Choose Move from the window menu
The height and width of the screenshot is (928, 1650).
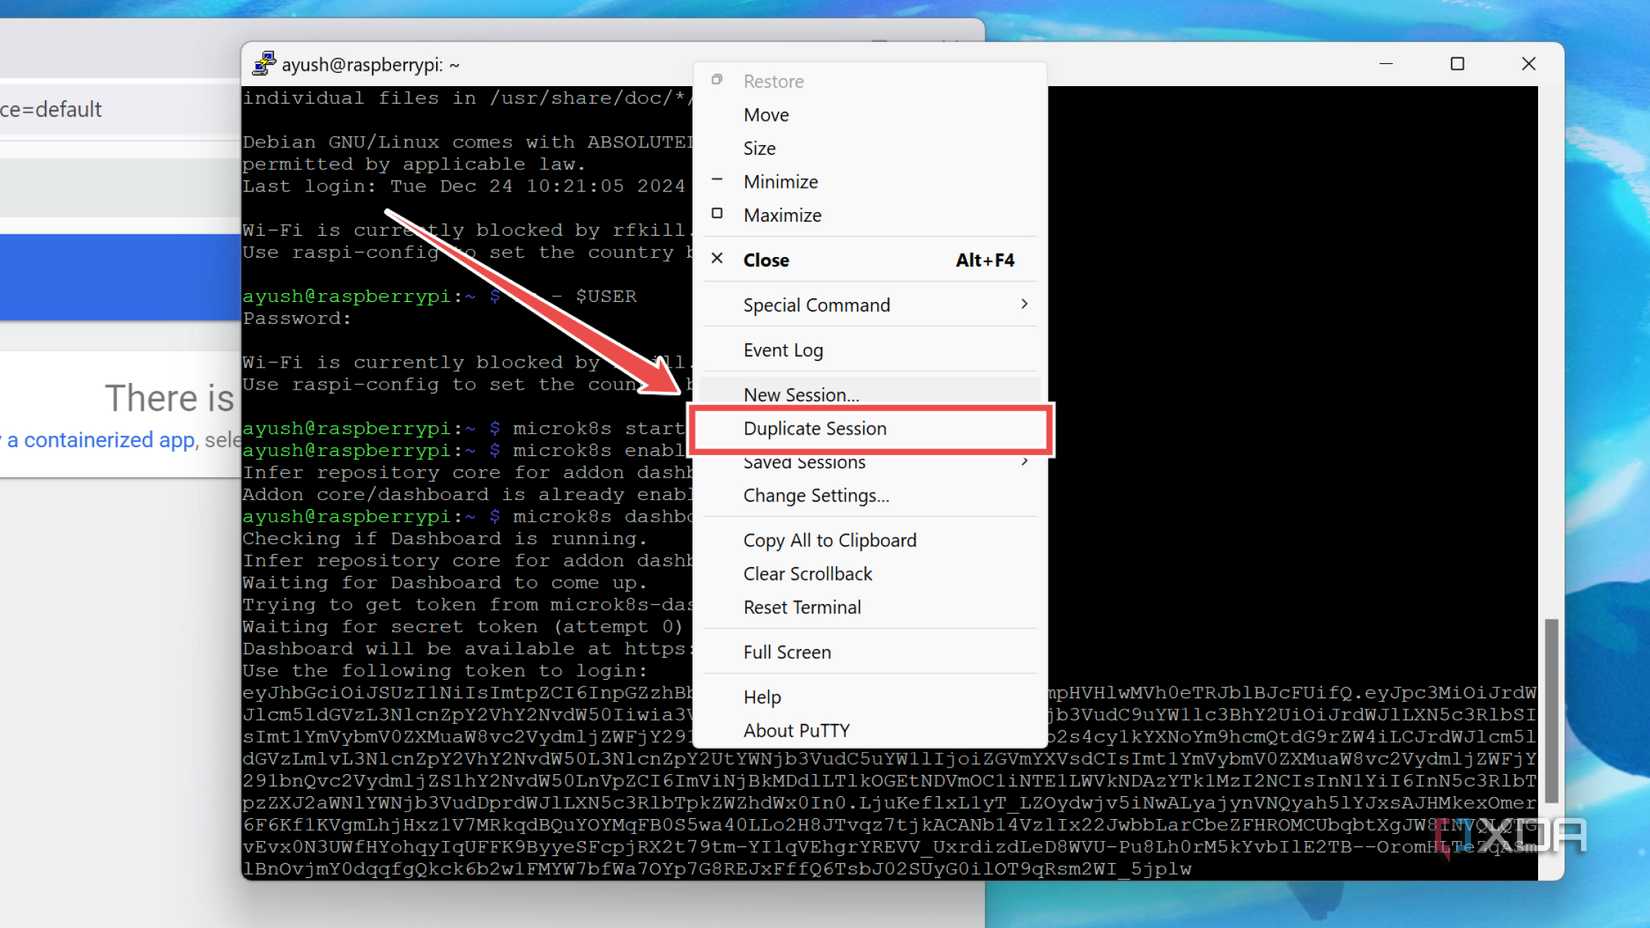coord(869,115)
